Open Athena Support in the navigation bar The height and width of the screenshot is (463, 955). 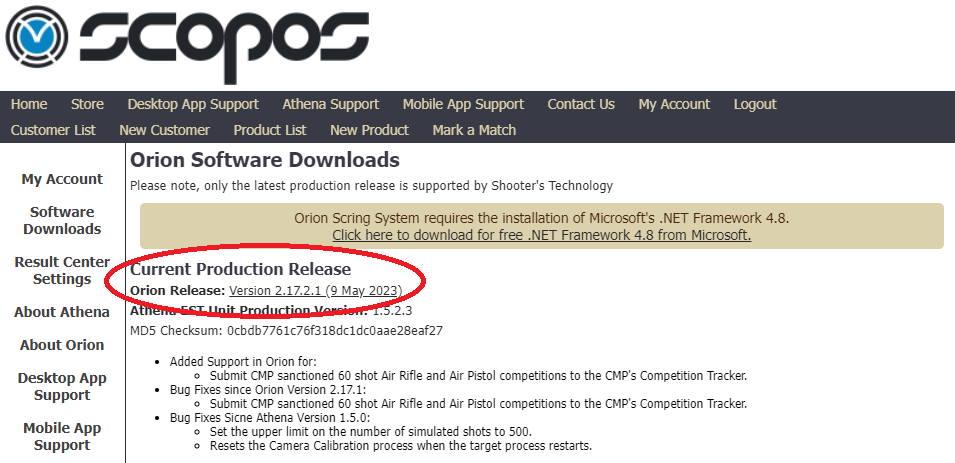click(331, 104)
